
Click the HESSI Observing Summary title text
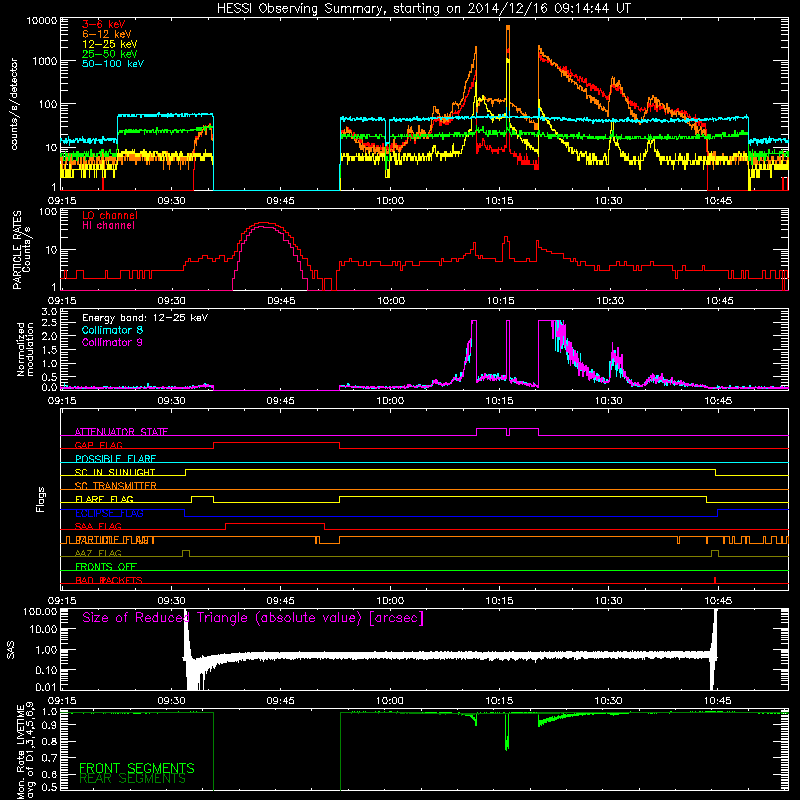click(x=423, y=9)
